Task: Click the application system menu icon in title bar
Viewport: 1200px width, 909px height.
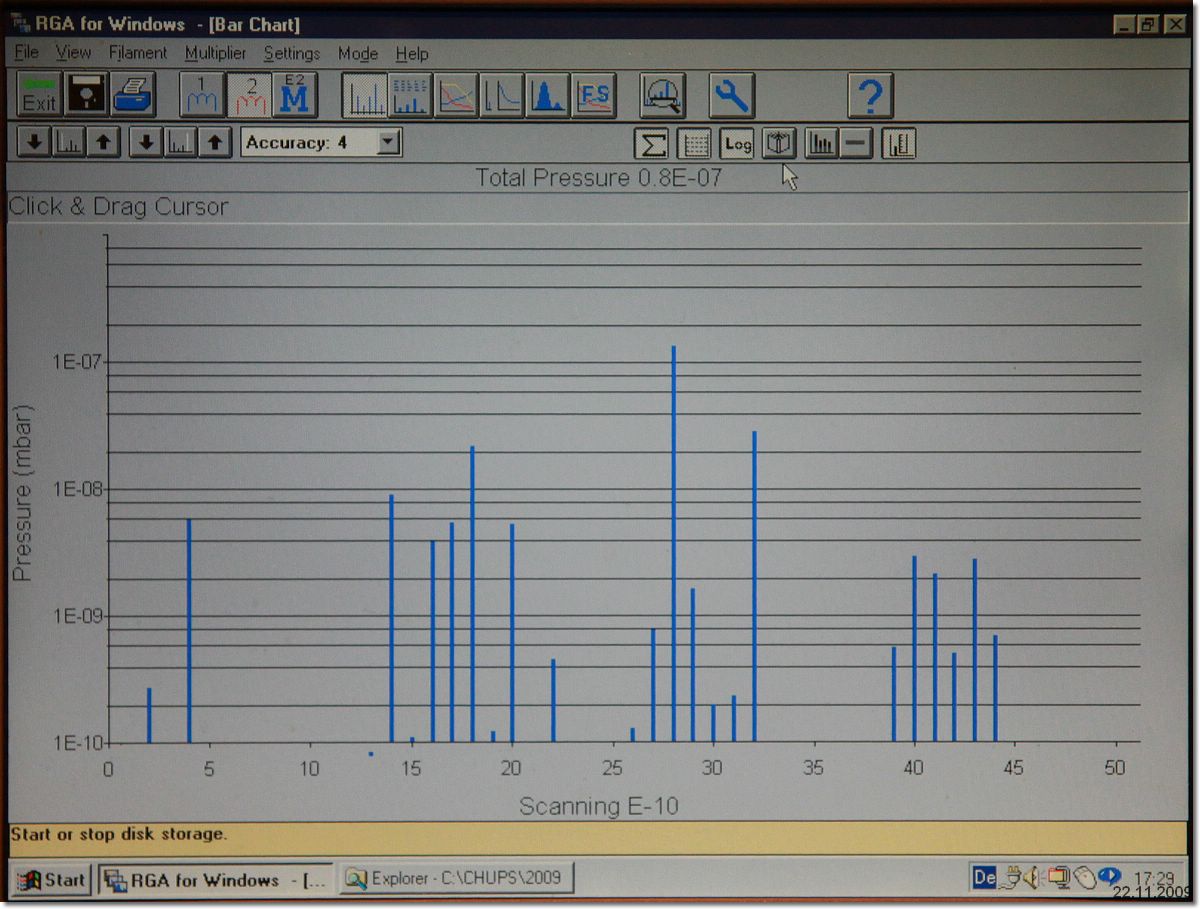Action: (19, 24)
